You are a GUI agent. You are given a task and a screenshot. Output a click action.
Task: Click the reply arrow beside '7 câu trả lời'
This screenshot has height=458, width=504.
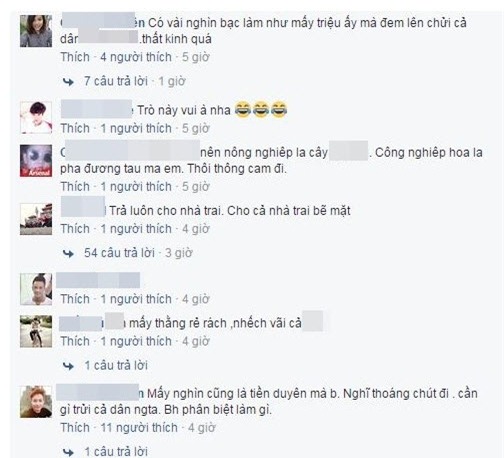coord(68,82)
